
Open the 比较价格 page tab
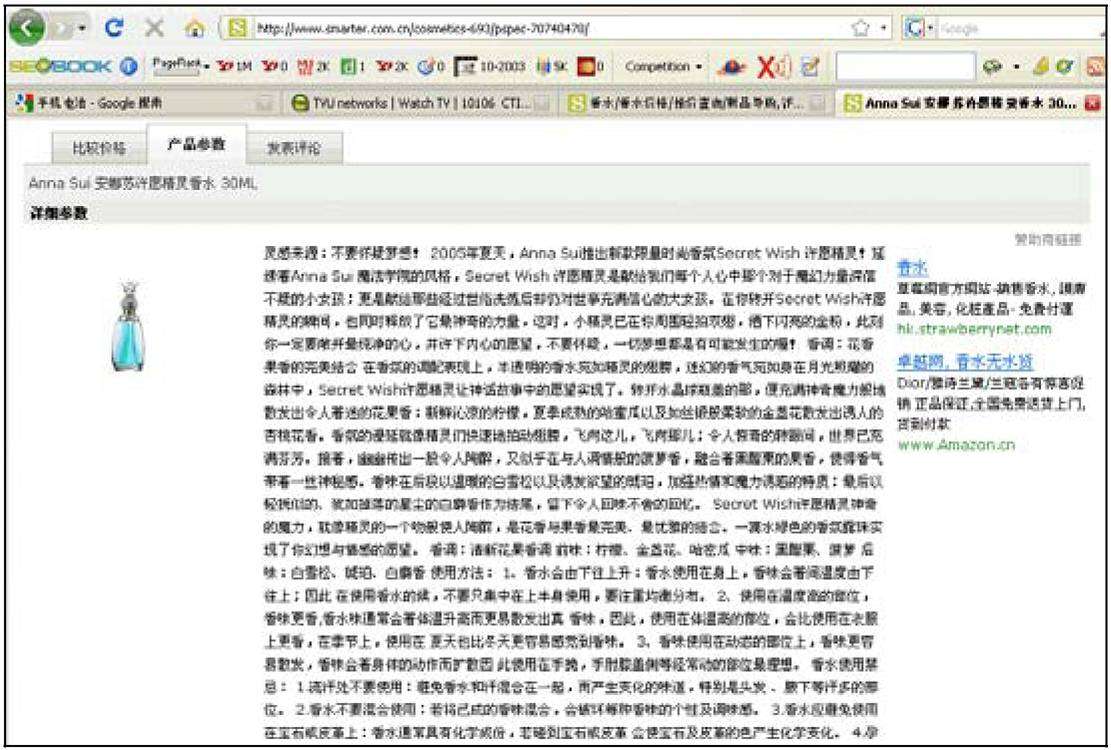tap(99, 148)
